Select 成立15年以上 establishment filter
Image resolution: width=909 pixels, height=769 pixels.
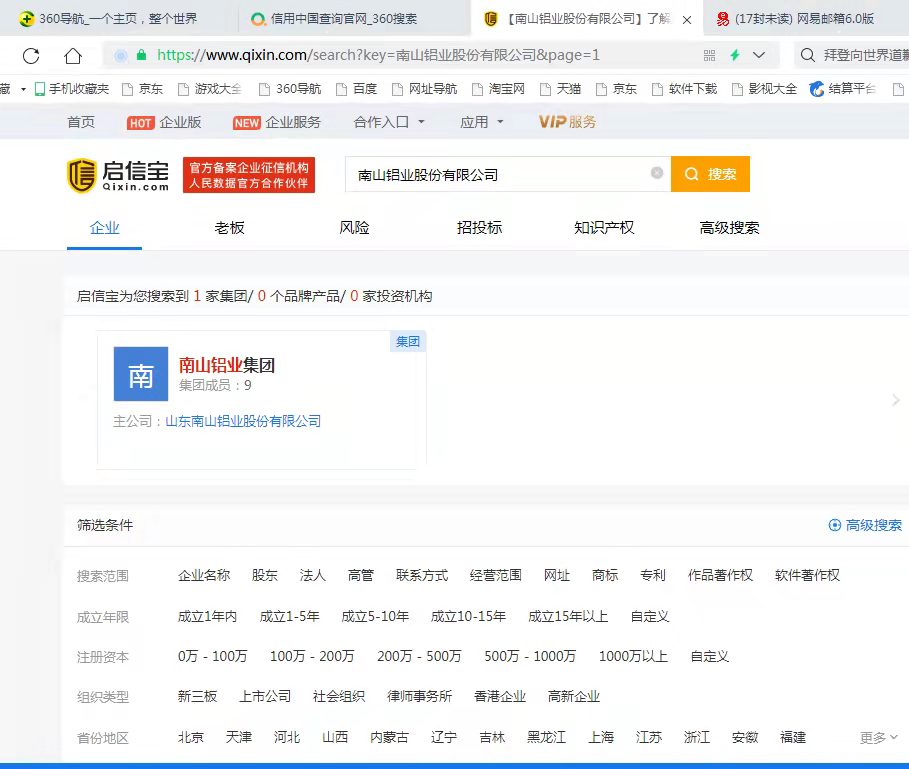568,616
